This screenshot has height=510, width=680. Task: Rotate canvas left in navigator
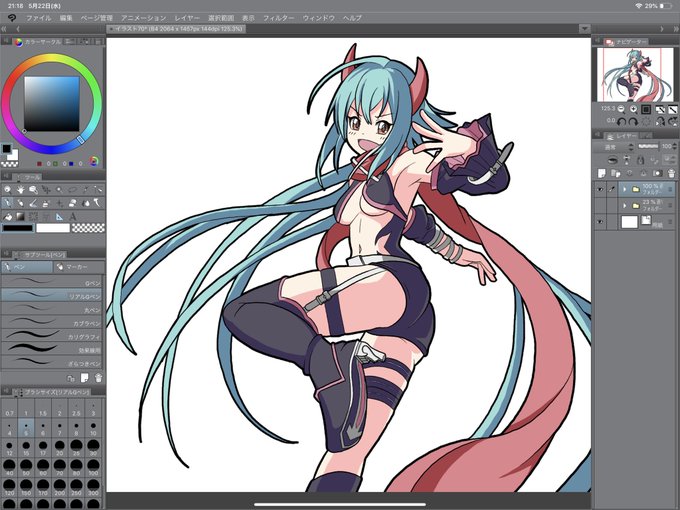pos(621,122)
